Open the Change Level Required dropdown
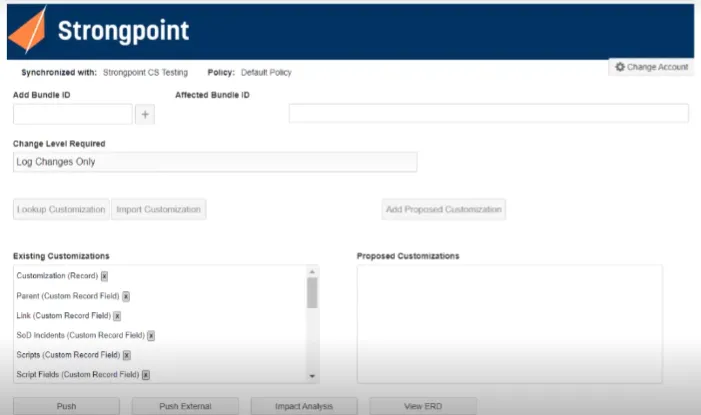The image size is (701, 415). tap(215, 162)
